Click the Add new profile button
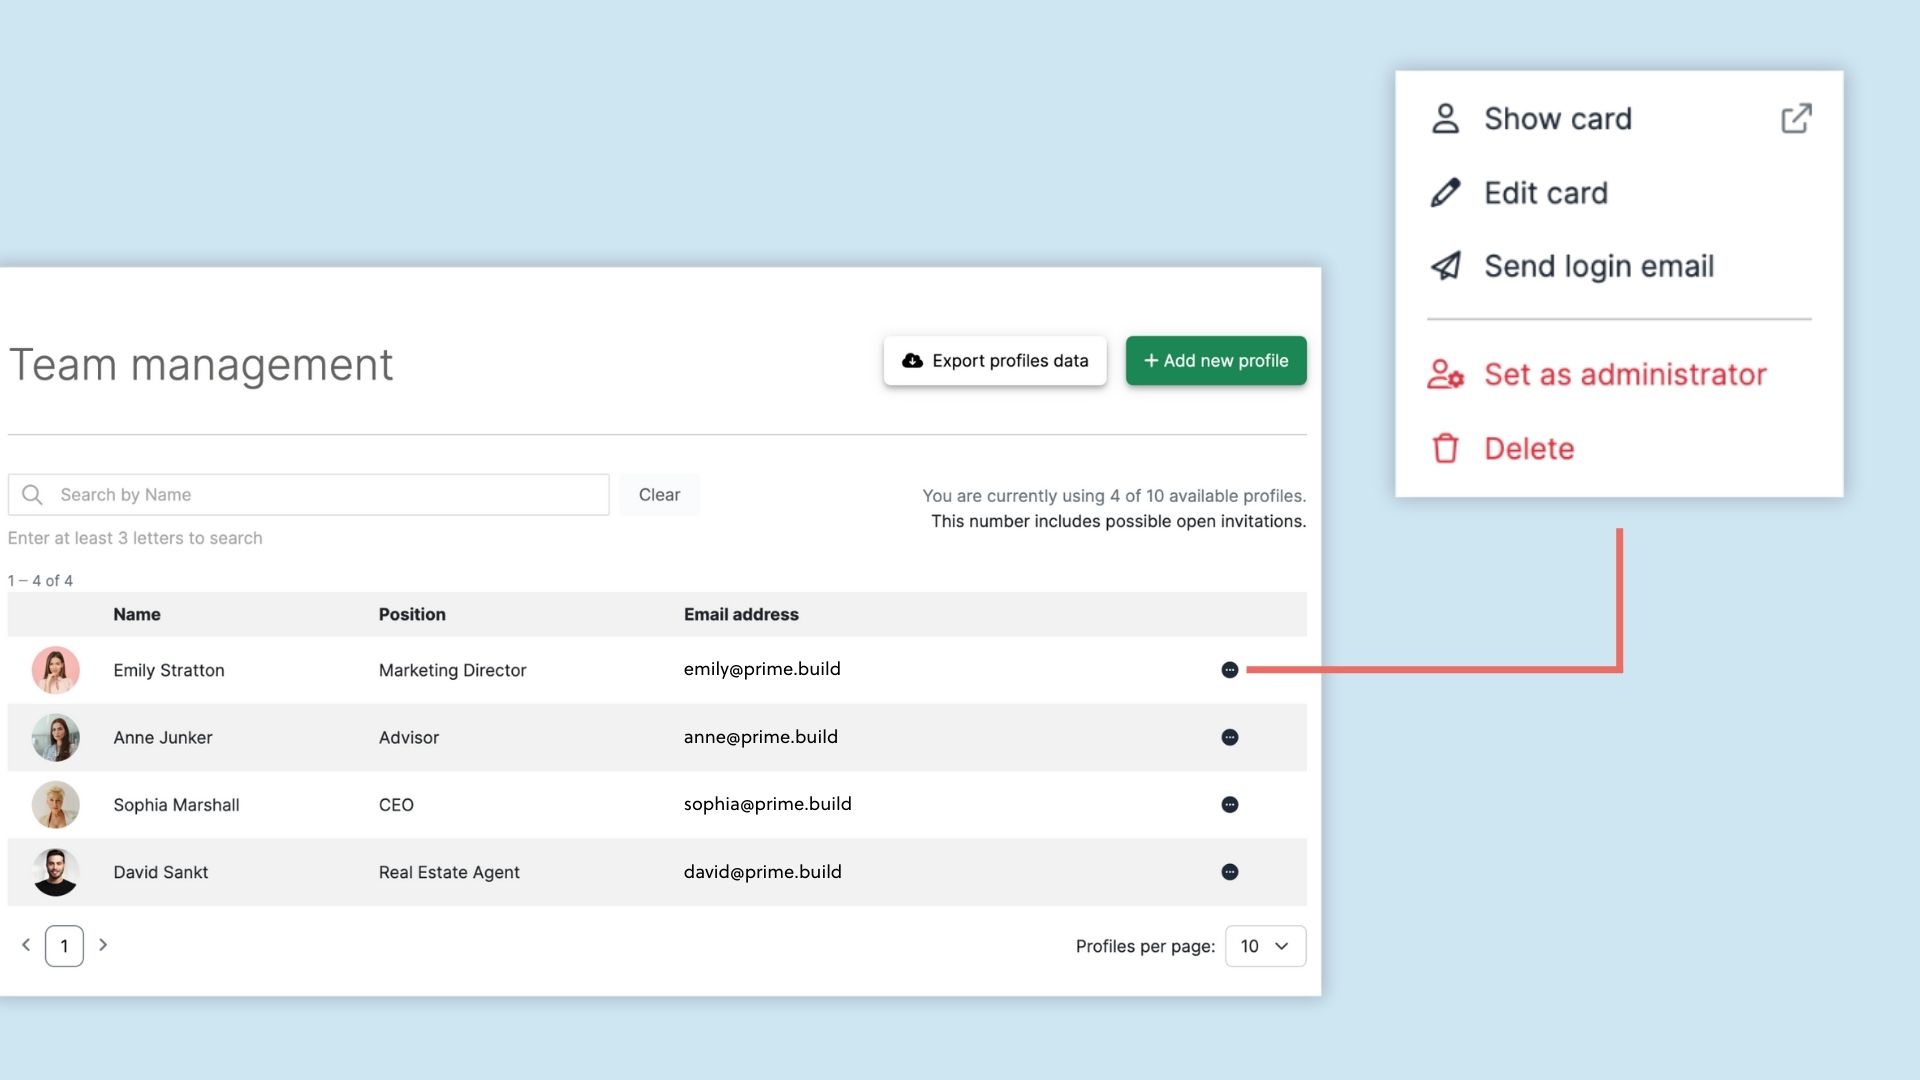This screenshot has height=1080, width=1920. click(1216, 361)
